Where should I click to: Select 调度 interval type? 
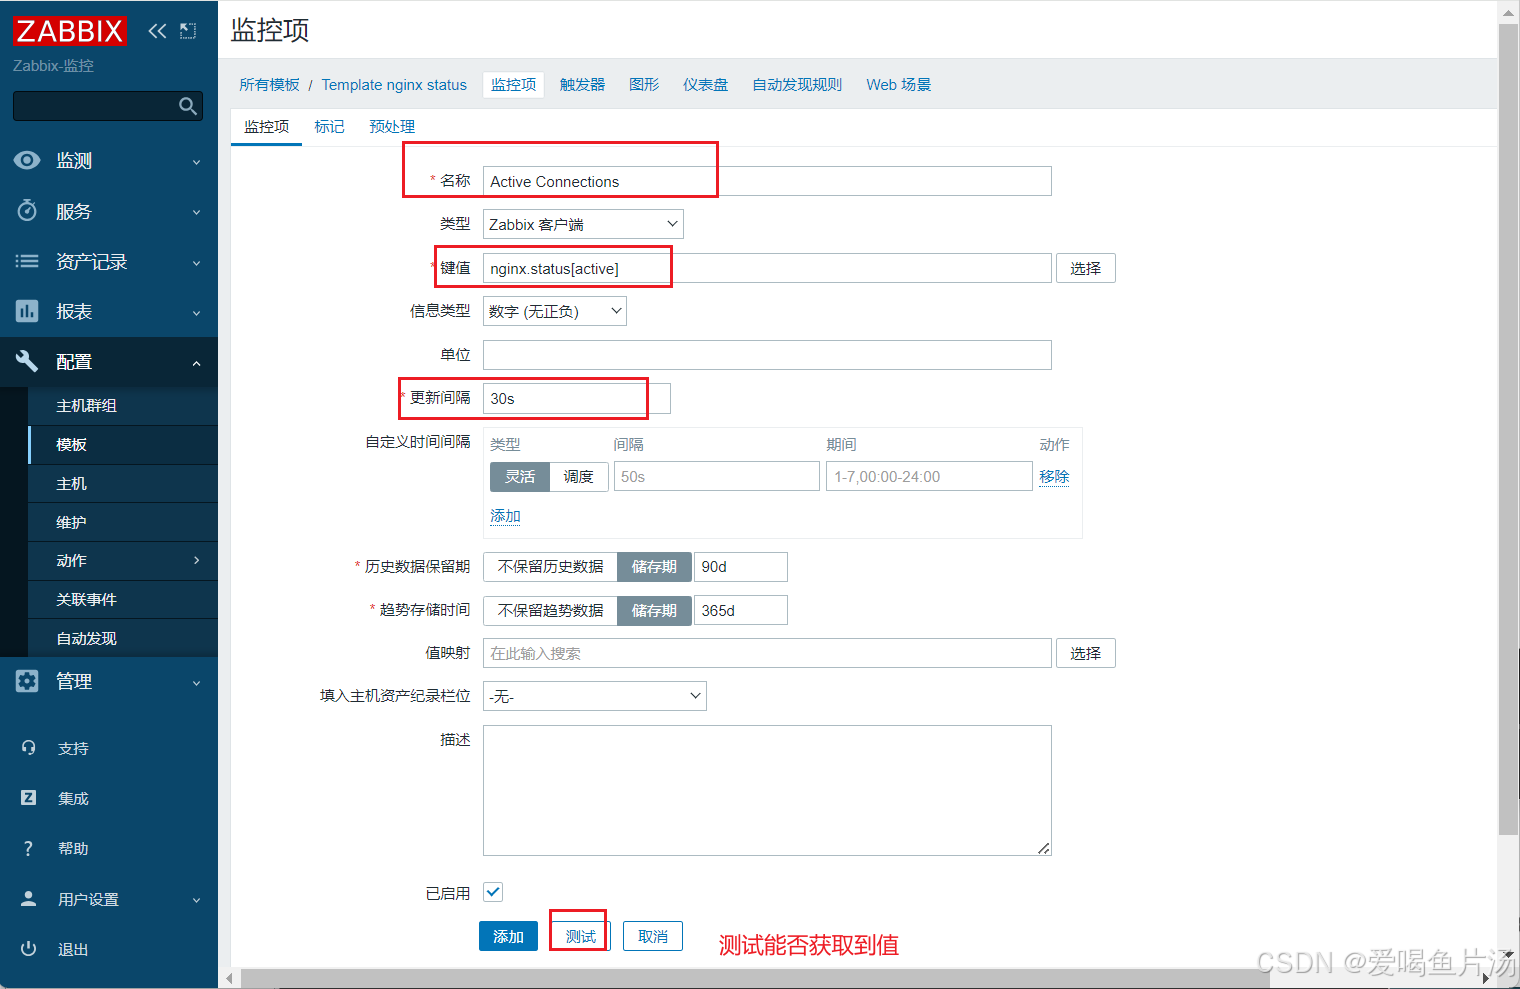point(578,477)
